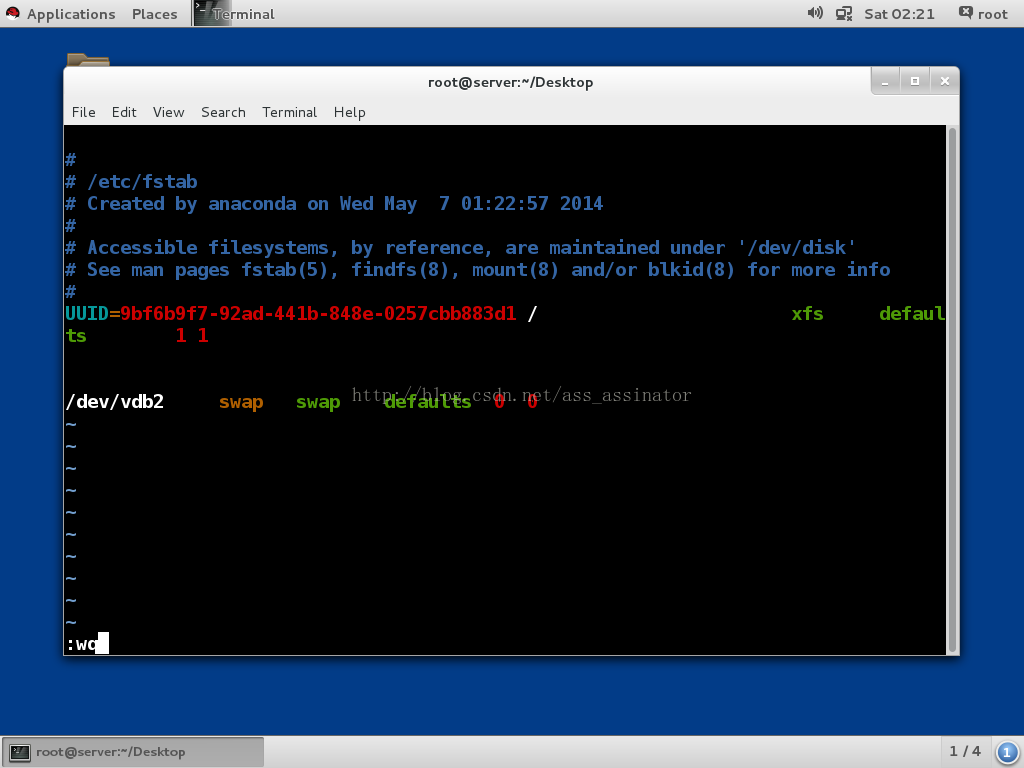Click the xfs filesystem type text
The width and height of the screenshot is (1024, 768).
tap(807, 313)
